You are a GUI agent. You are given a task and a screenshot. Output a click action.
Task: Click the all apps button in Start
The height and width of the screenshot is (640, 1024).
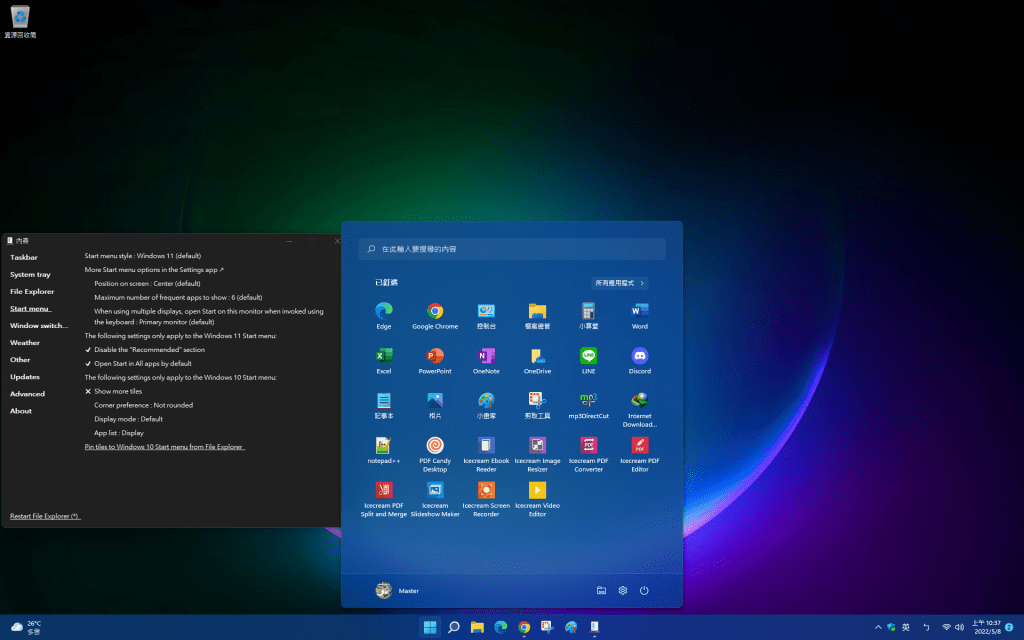tap(619, 283)
